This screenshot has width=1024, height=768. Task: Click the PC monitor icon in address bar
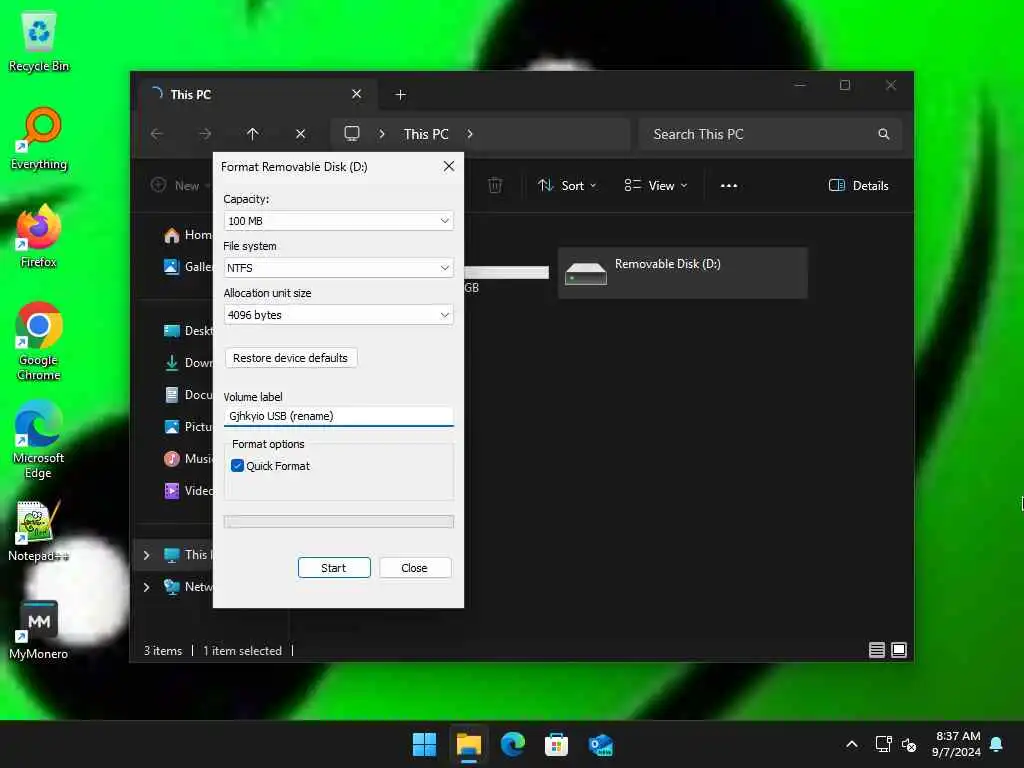[x=352, y=134]
